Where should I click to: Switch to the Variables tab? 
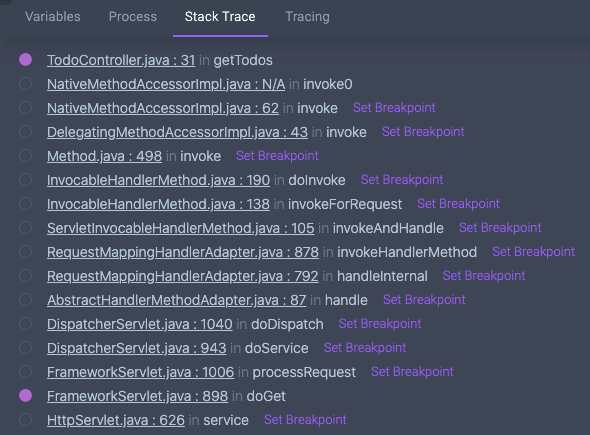[x=53, y=17]
